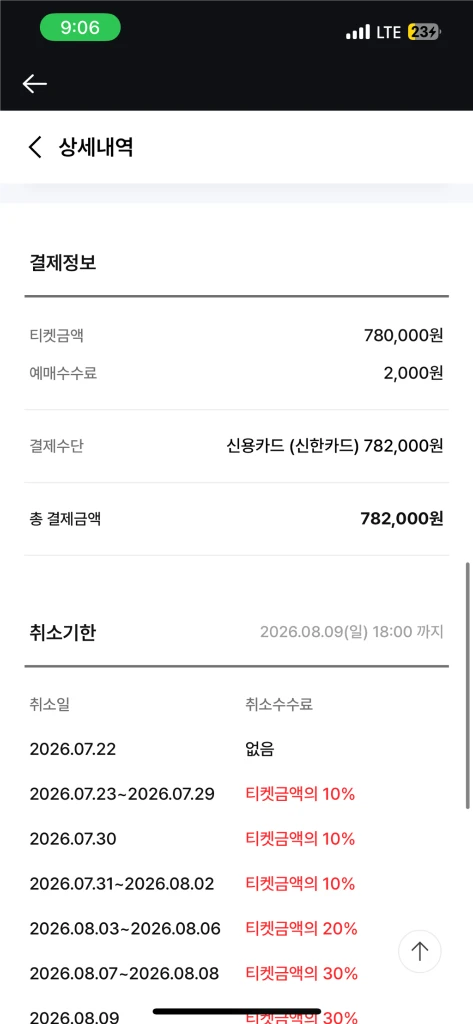Tap the LTE network label
473x1024 pixels.
pos(389,32)
